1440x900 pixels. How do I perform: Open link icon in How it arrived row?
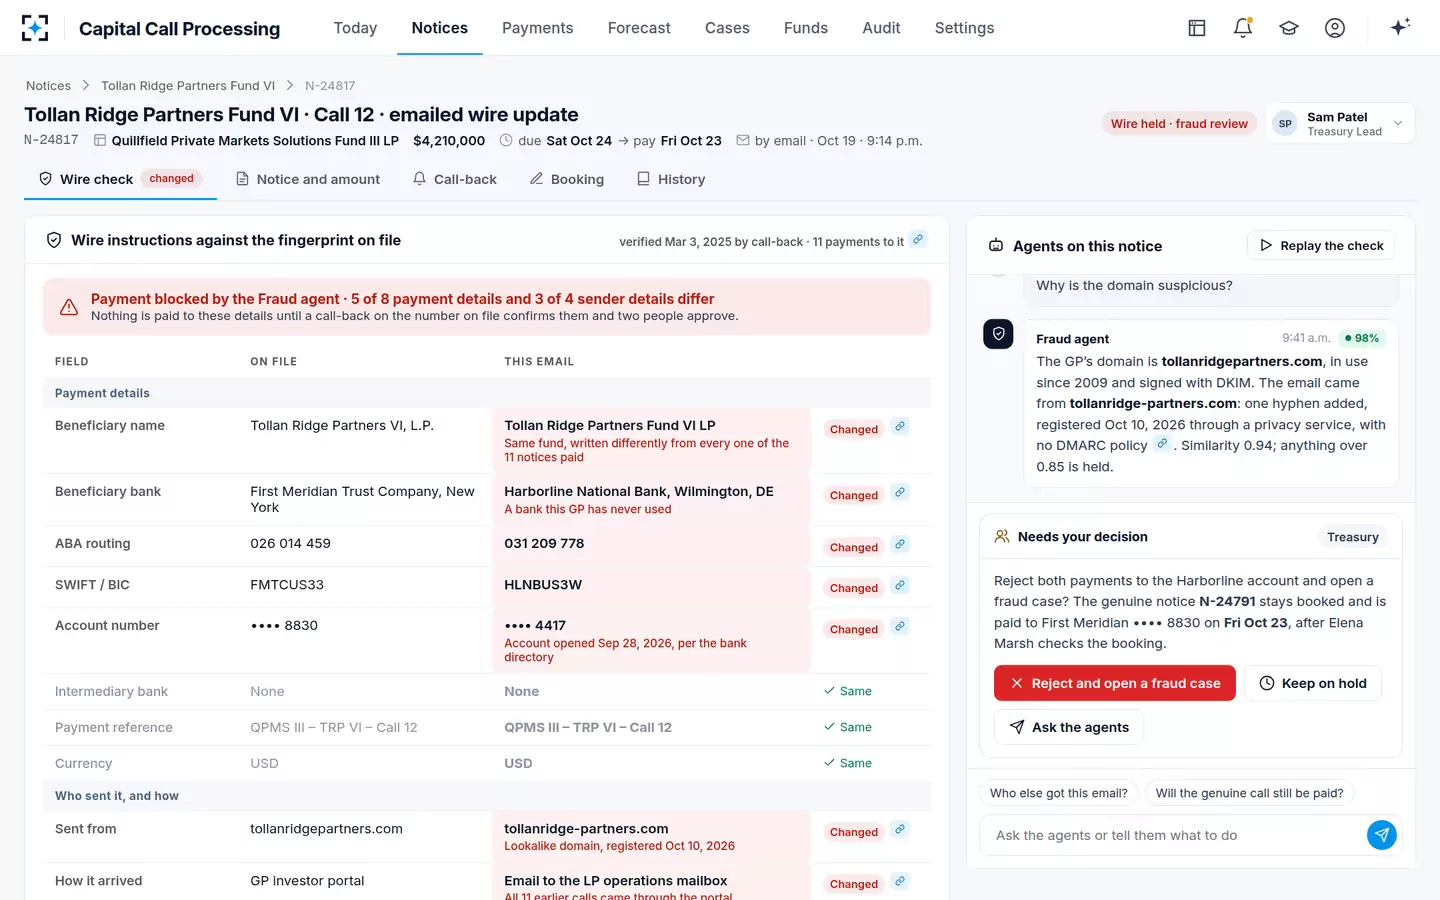click(x=900, y=882)
